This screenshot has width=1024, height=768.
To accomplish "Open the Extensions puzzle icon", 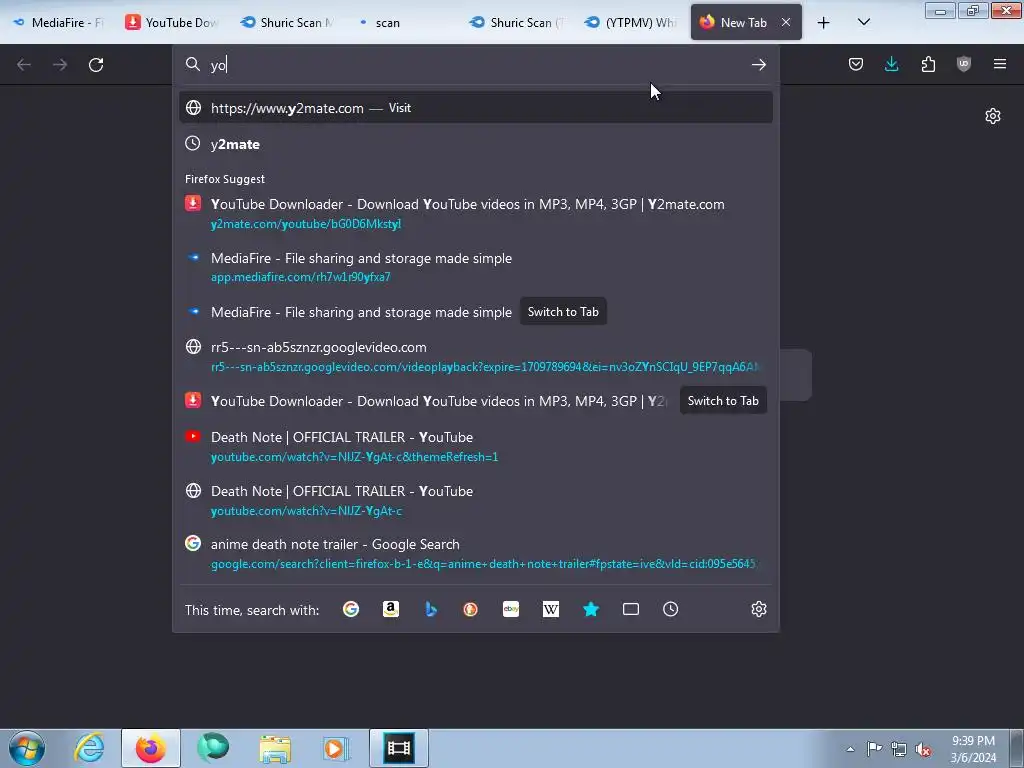I will 928,64.
